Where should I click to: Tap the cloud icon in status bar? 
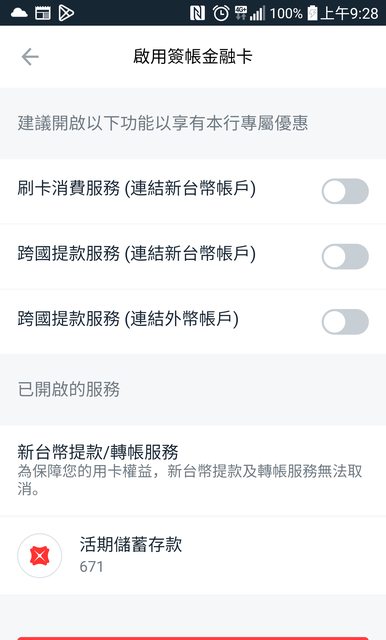[19, 13]
